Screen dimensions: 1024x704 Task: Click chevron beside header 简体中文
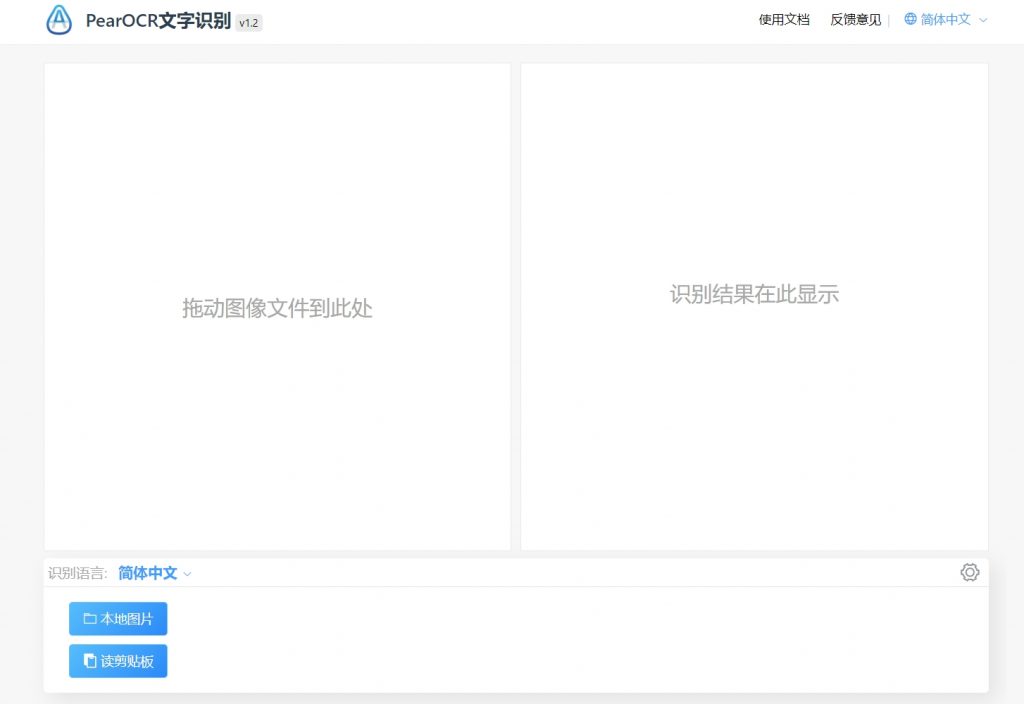pyautogui.click(x=983, y=20)
